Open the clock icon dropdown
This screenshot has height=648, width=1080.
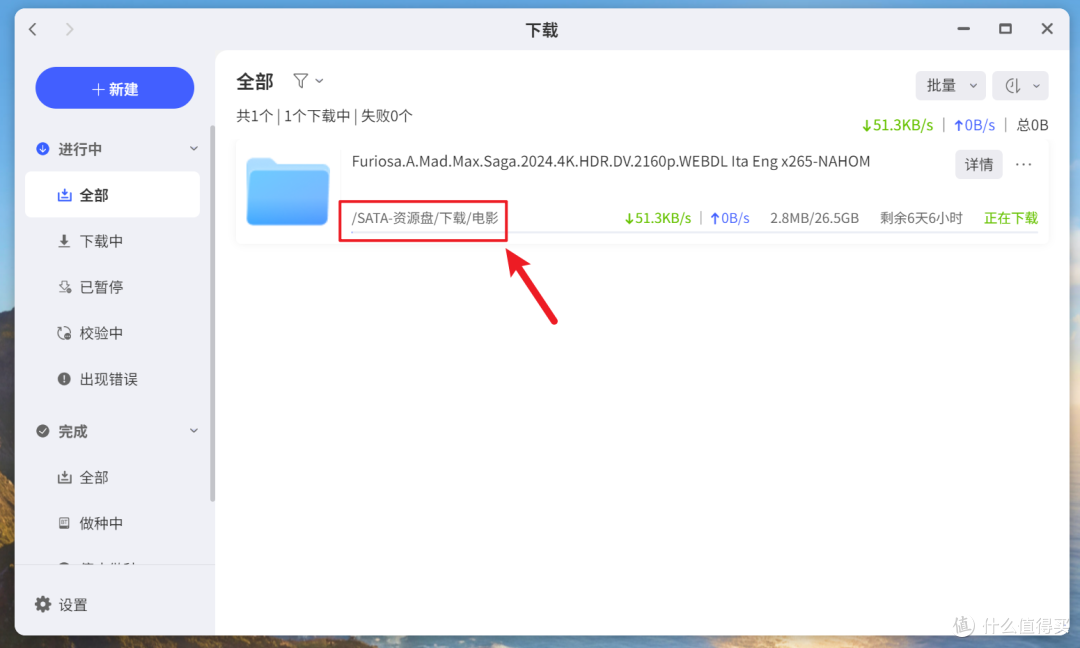click(x=1020, y=85)
